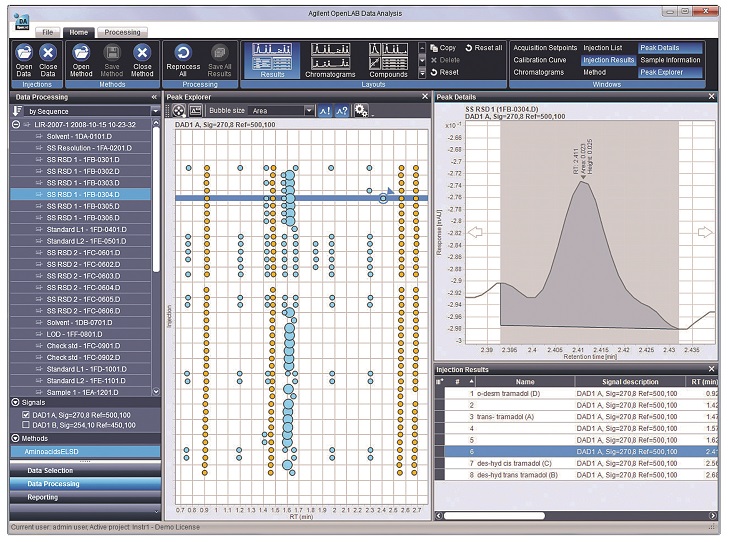Collapse the Data Processing panel
Viewport: 730px width, 542px height.
154,97
